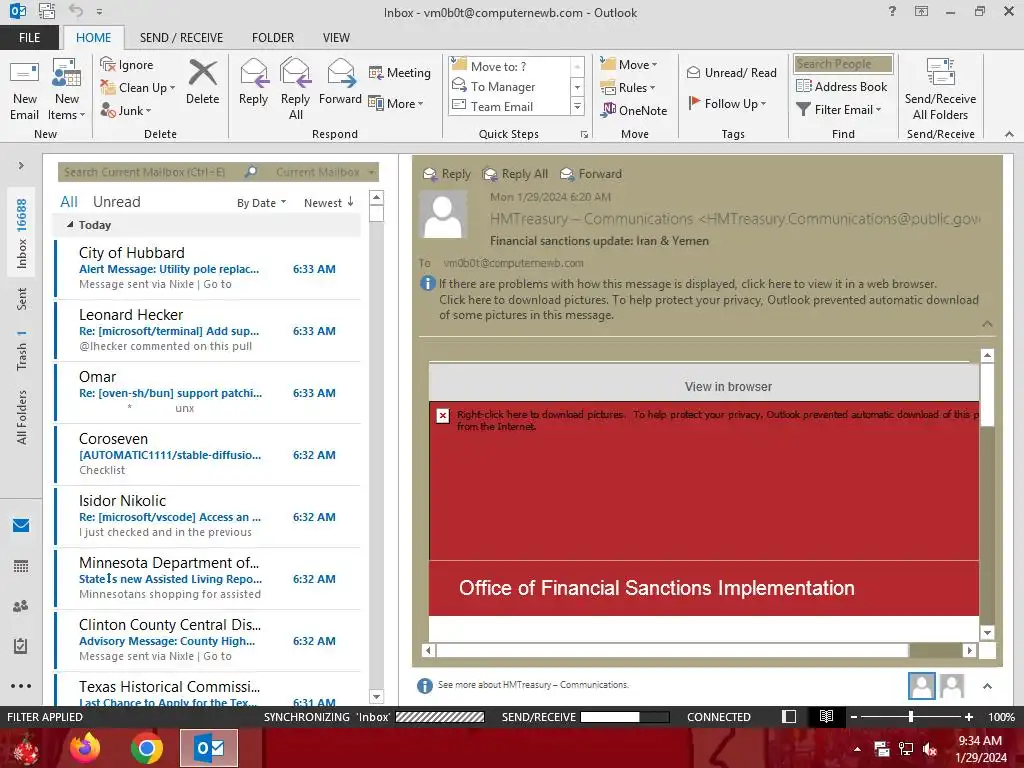Click Reply All in reading pane
Image resolution: width=1024 pixels, height=768 pixels.
point(515,174)
